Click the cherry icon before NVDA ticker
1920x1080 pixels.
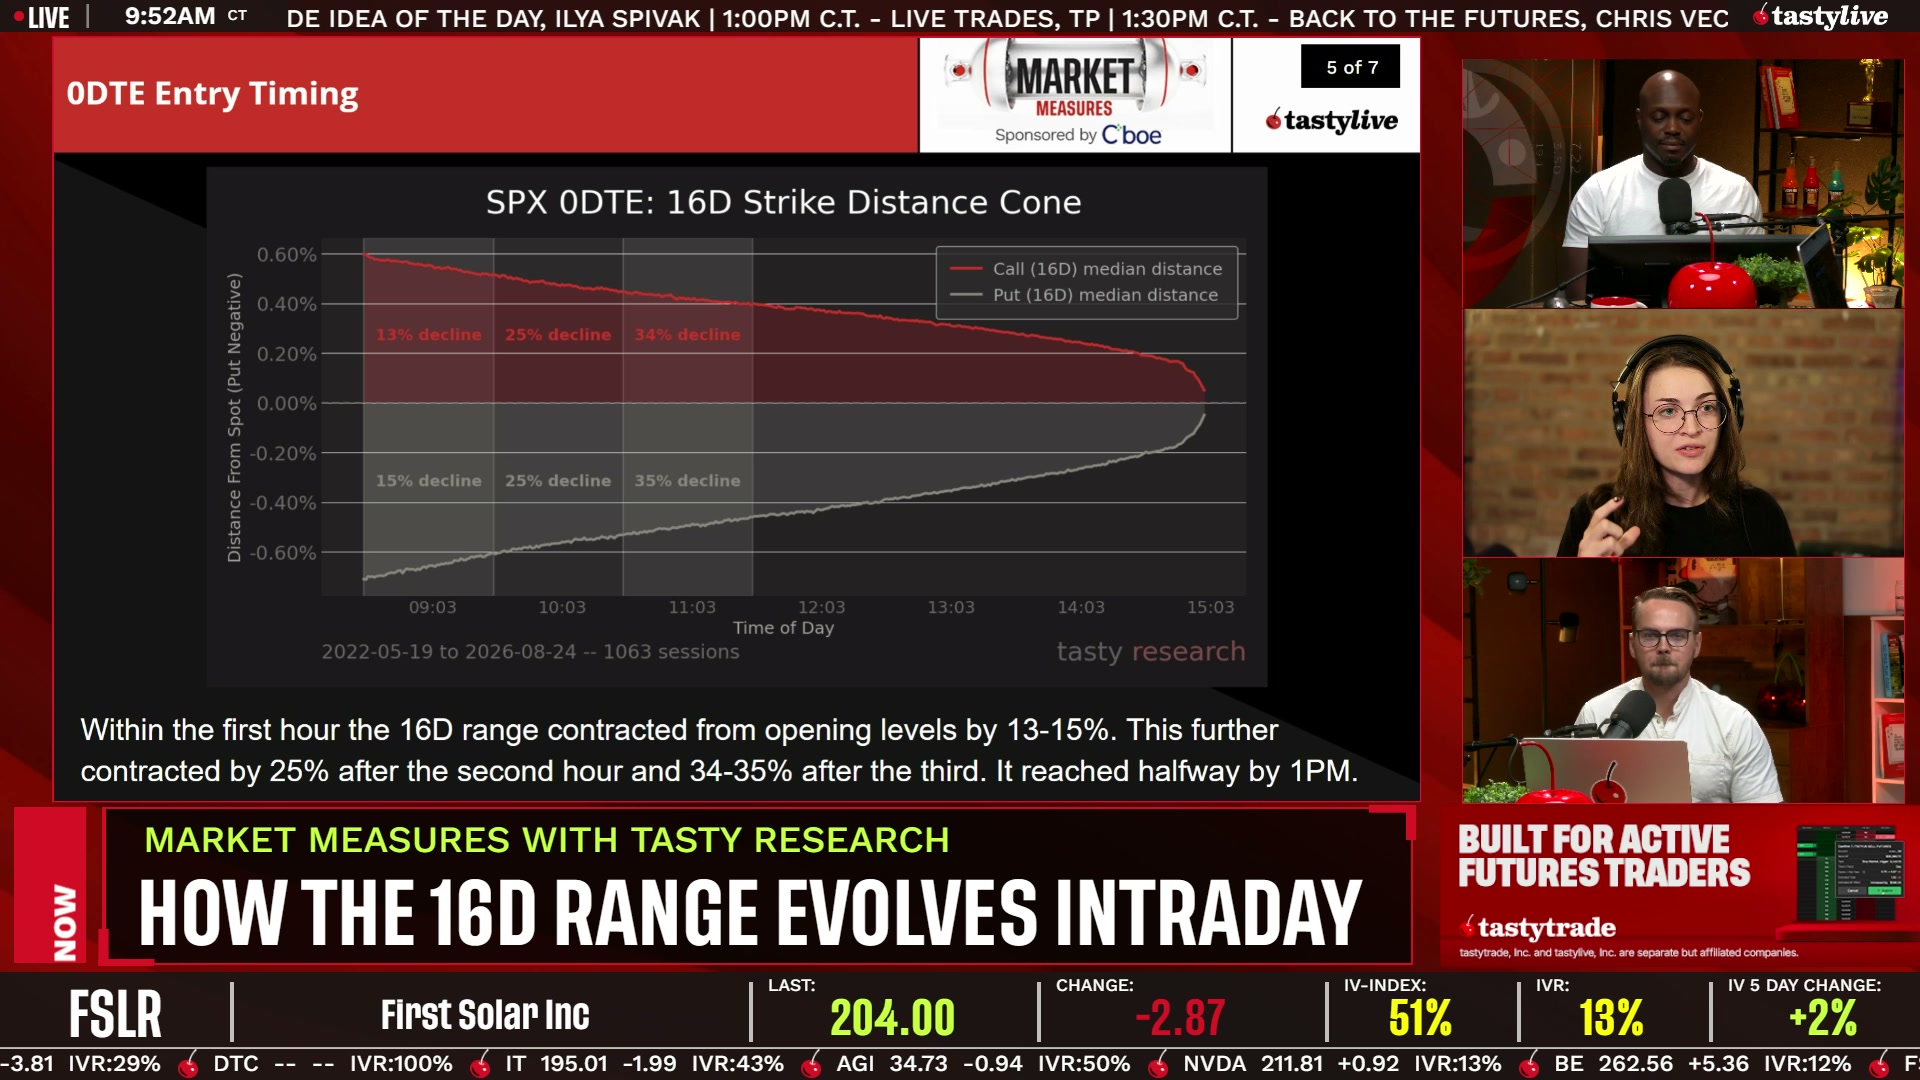point(1158,1065)
